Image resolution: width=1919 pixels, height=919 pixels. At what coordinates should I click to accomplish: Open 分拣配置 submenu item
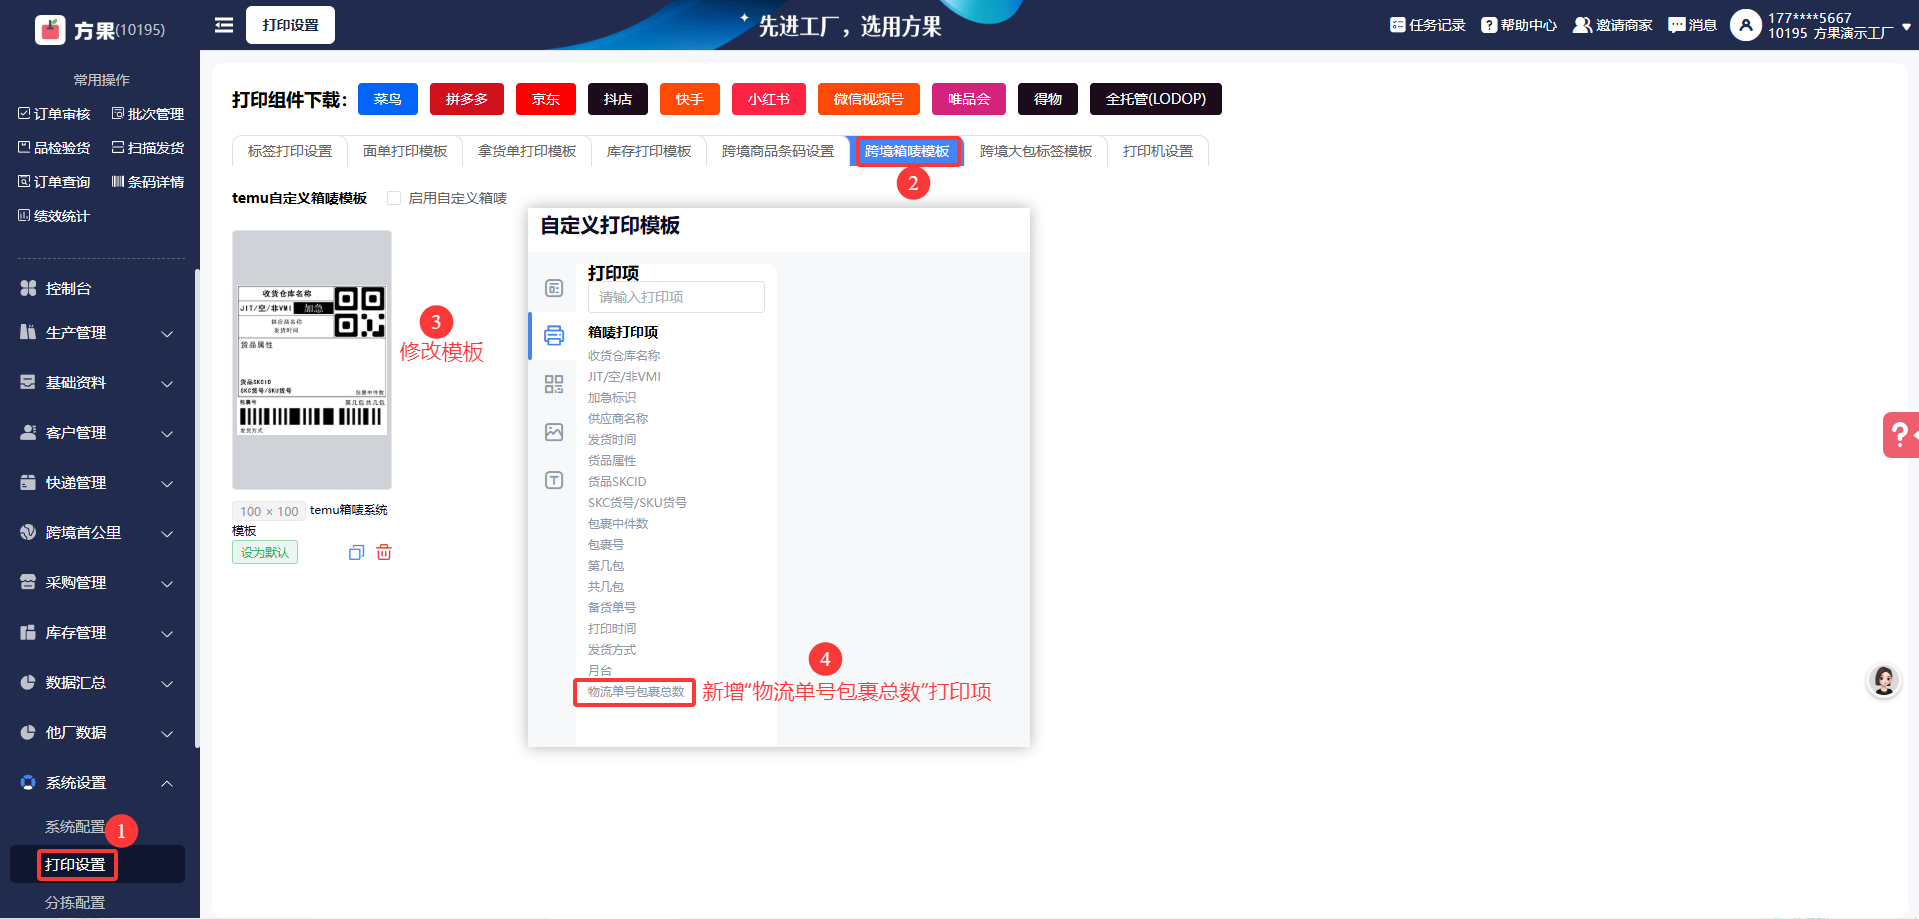pyautogui.click(x=75, y=902)
